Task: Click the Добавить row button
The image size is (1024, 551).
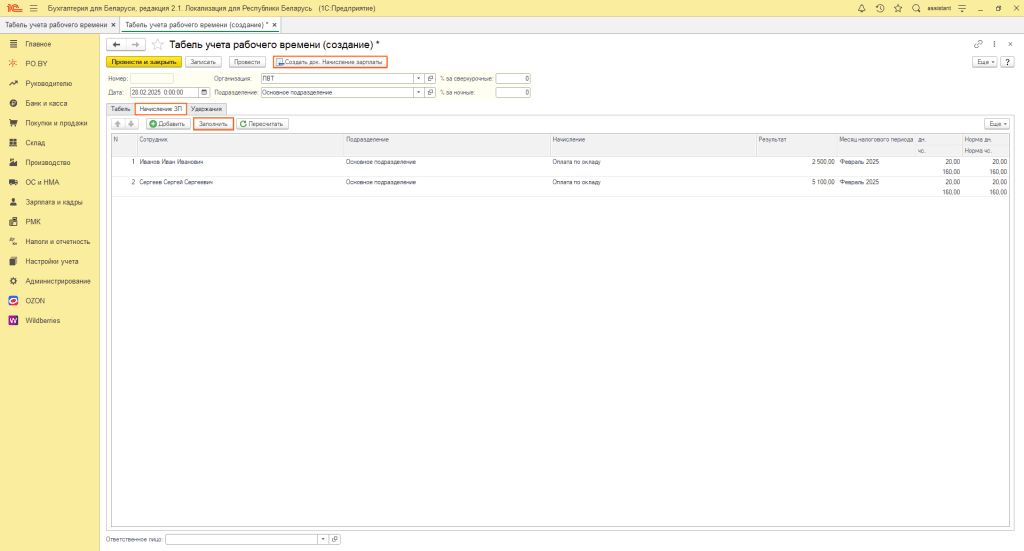Action: (x=168, y=124)
